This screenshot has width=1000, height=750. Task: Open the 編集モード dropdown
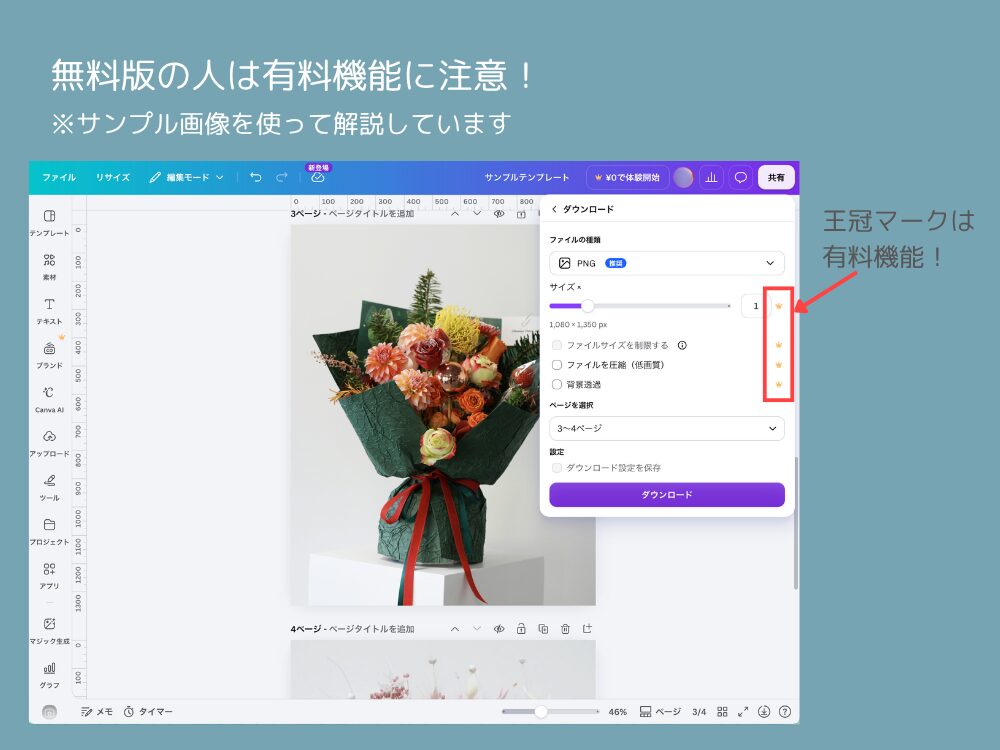click(186, 177)
